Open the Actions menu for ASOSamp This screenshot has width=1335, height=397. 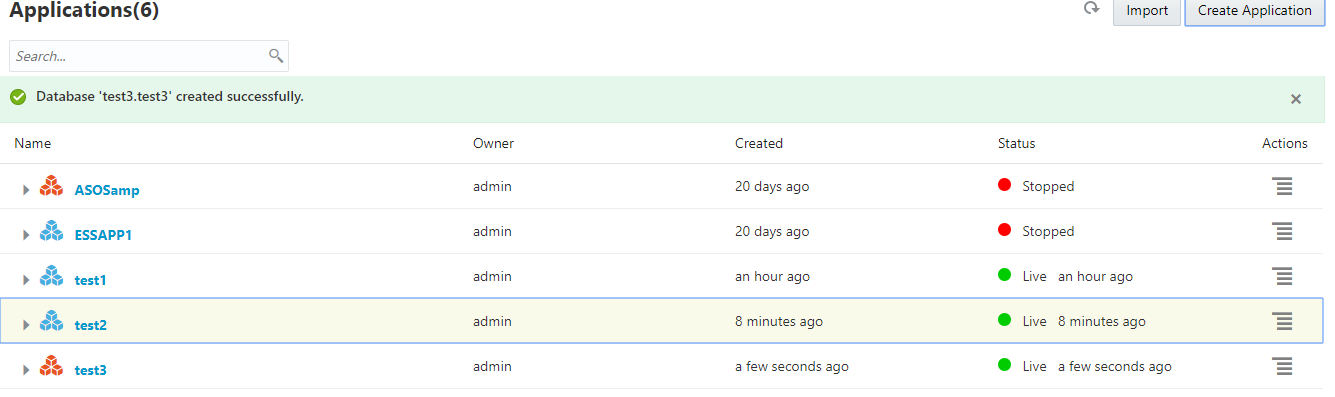[1283, 186]
